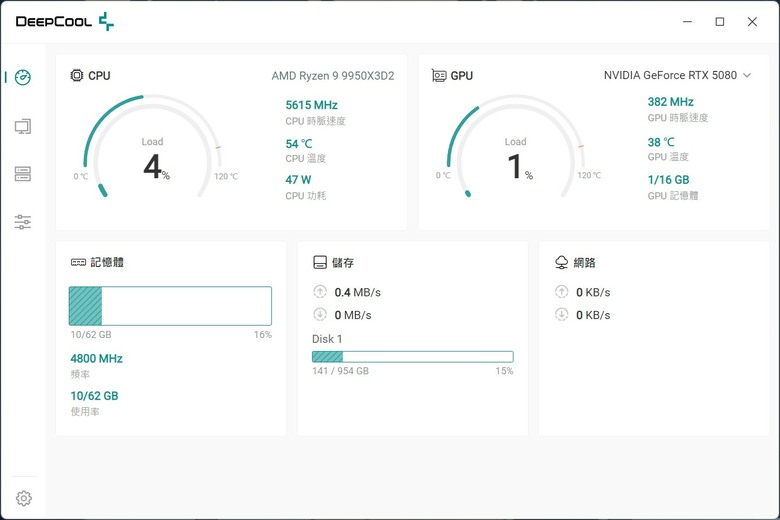Close the DeepCool window

point(752,22)
